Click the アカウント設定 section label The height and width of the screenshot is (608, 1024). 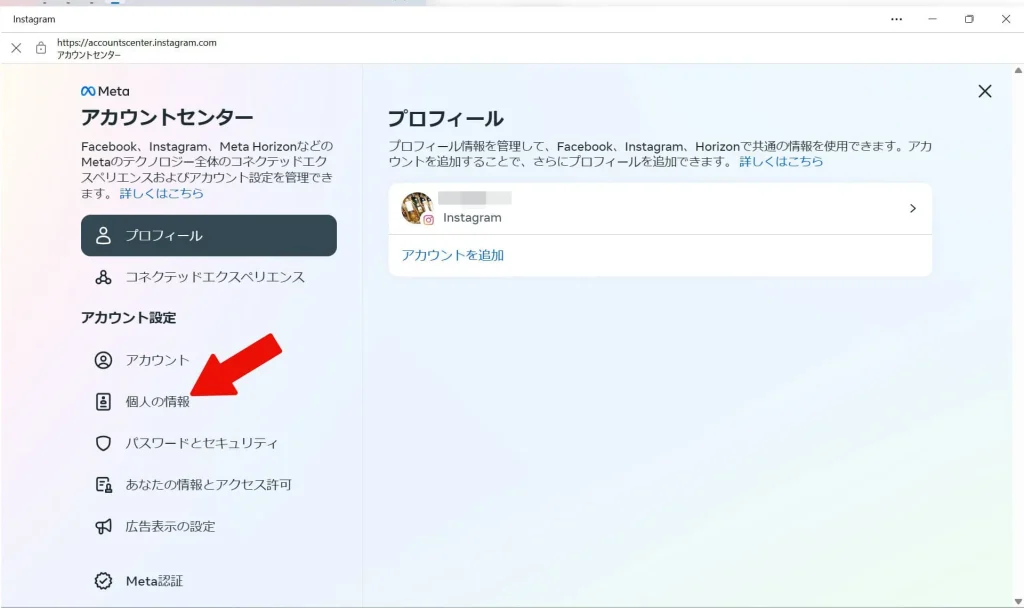[129, 318]
